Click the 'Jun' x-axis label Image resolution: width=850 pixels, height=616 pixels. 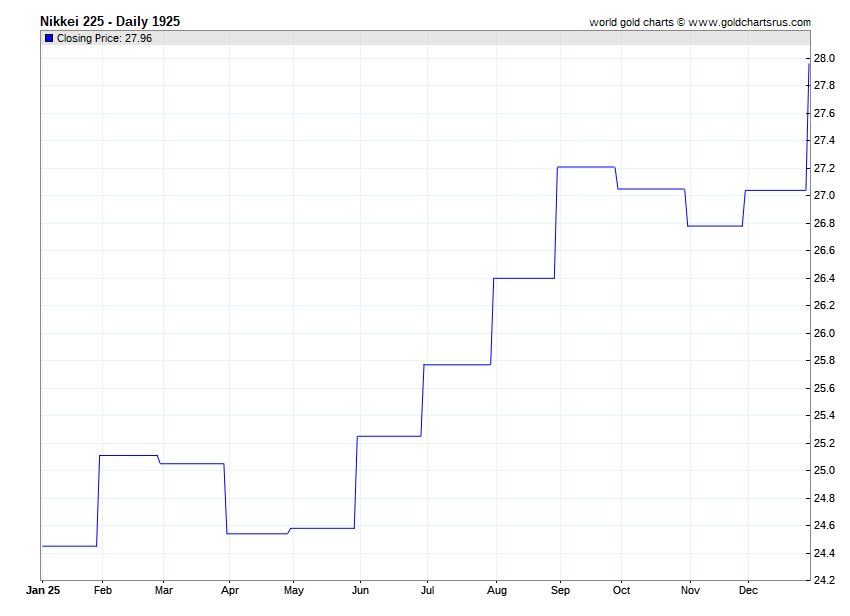click(x=360, y=590)
